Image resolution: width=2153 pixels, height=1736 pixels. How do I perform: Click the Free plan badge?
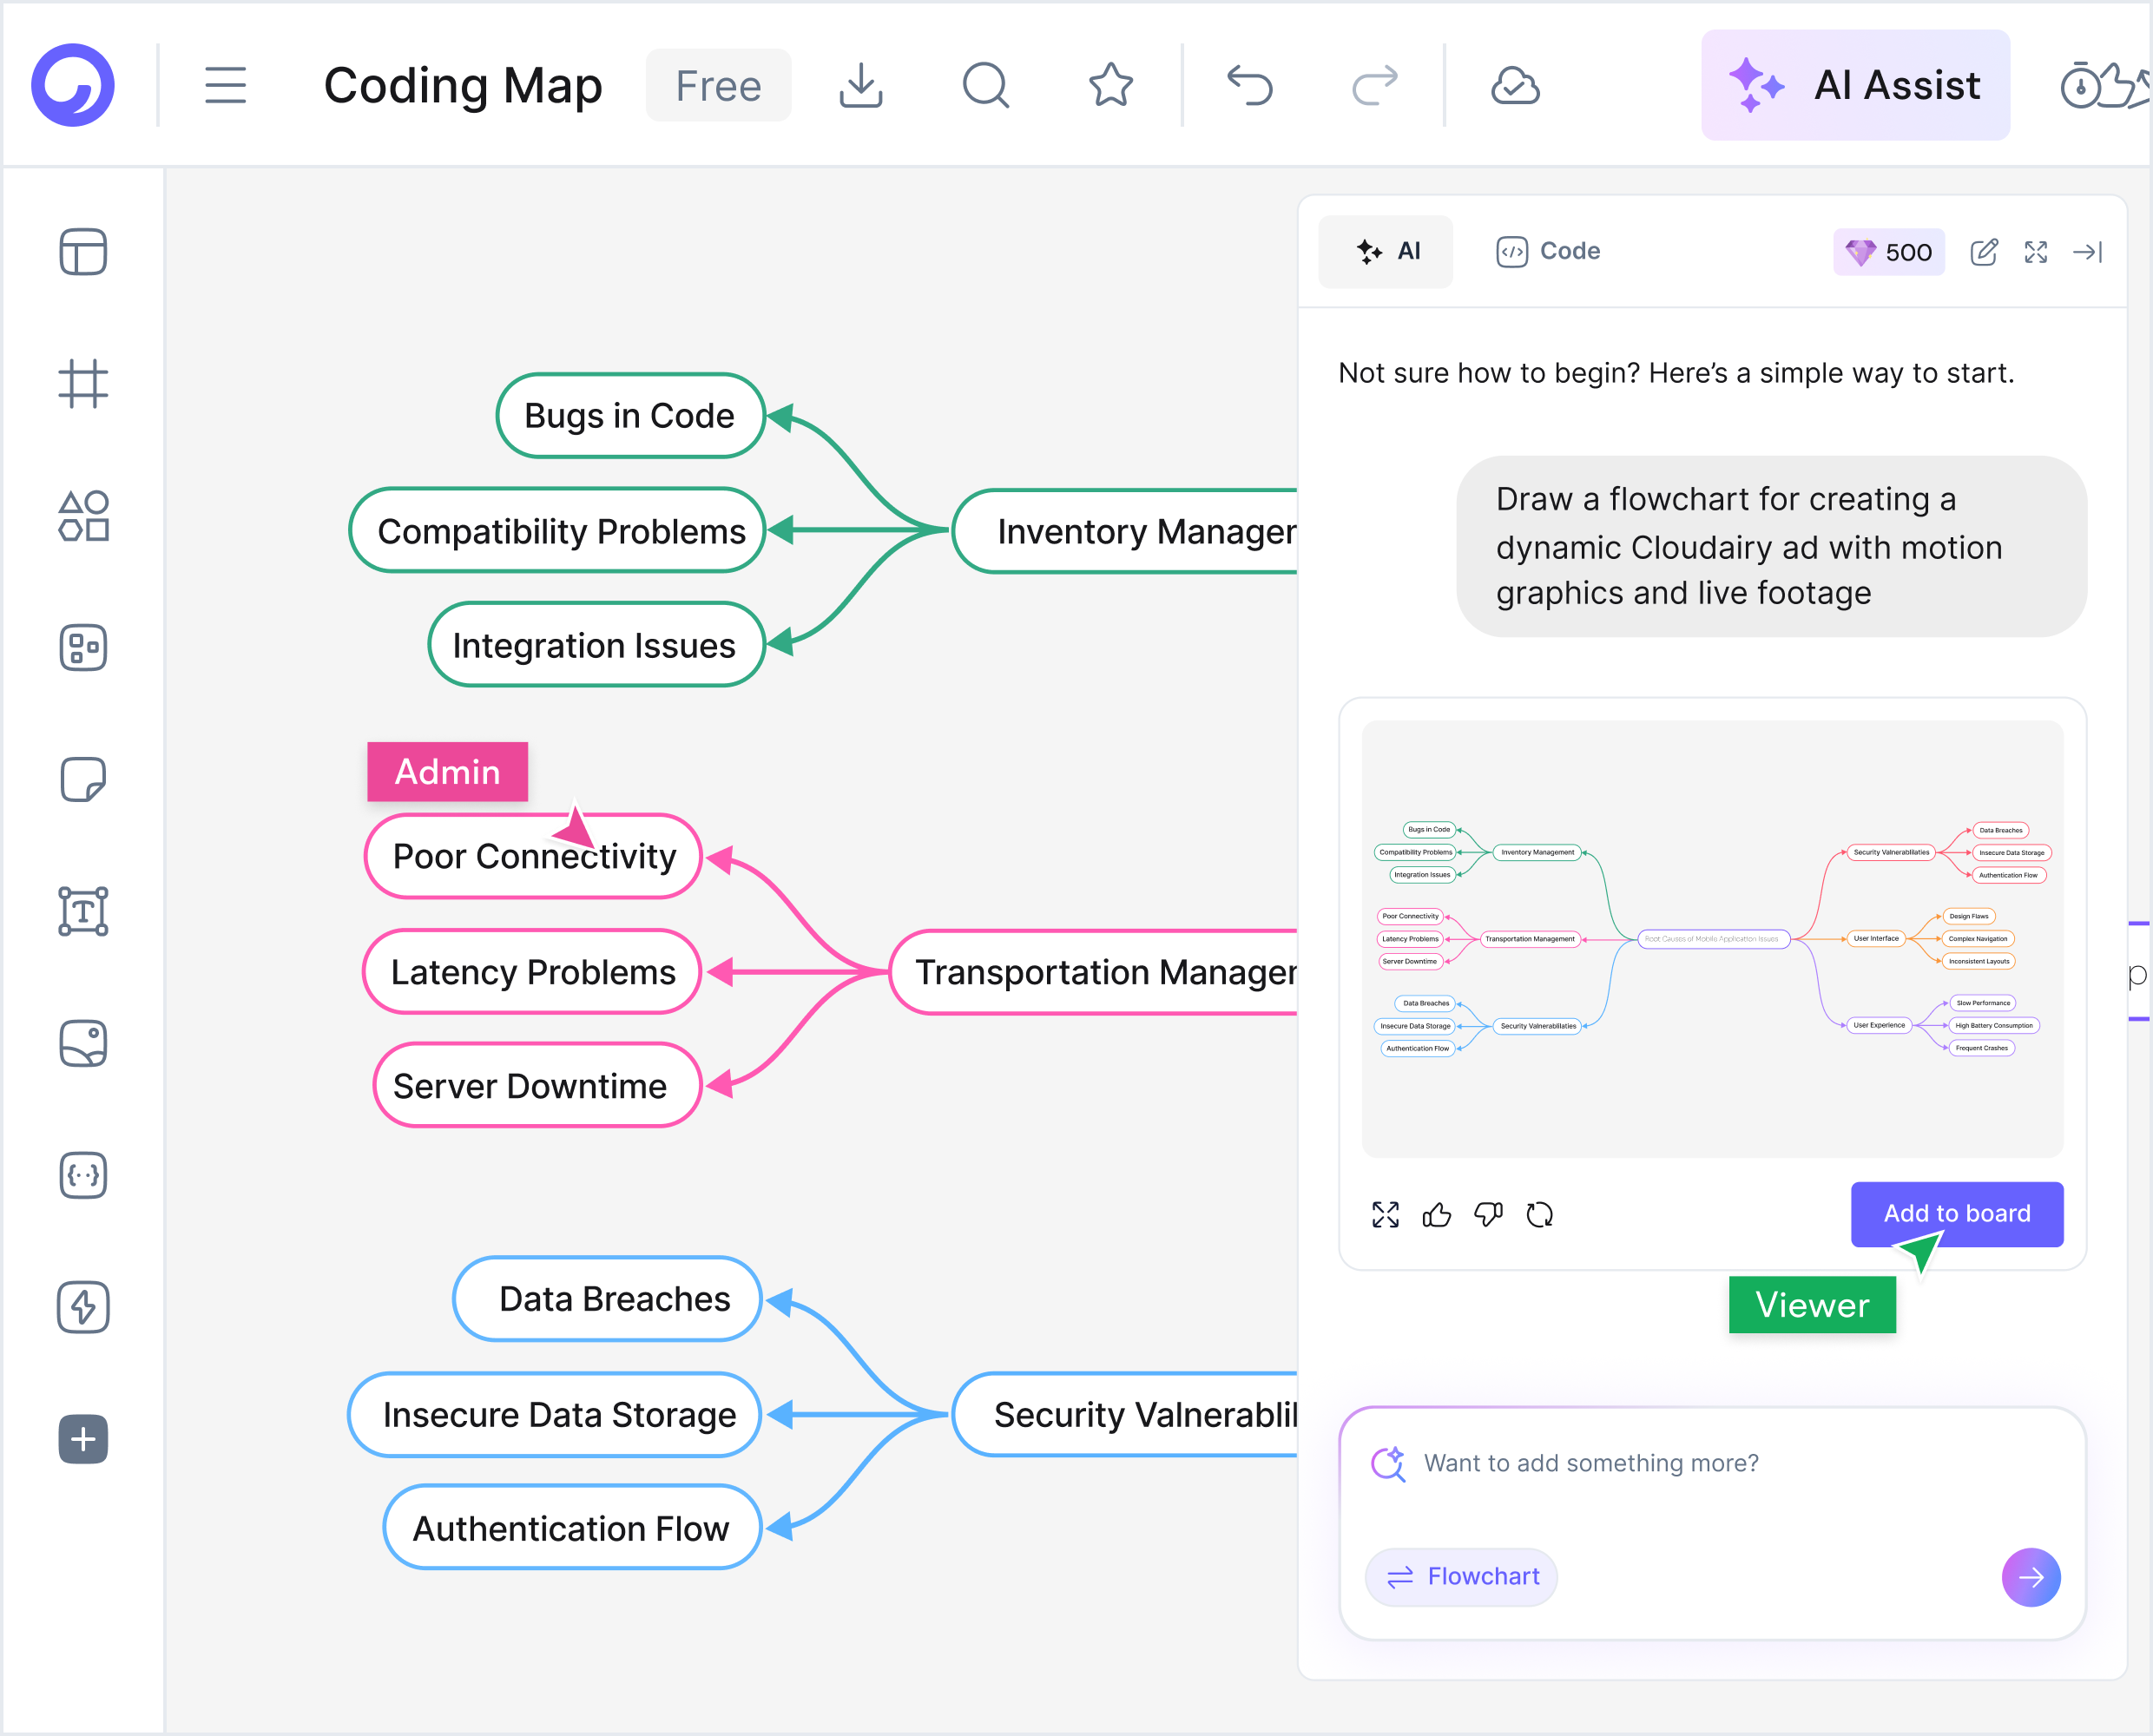tap(718, 85)
